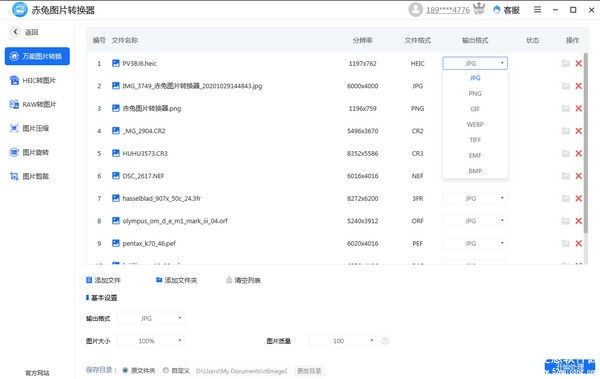Open the basic settings 输出格式 JPG dropdown
The width and height of the screenshot is (600, 379).
[151, 318]
